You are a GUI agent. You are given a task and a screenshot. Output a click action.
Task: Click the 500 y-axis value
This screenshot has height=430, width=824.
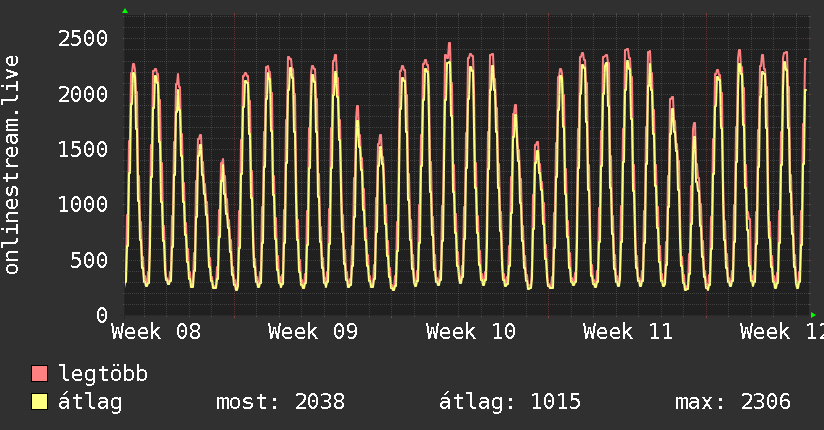(x=89, y=260)
